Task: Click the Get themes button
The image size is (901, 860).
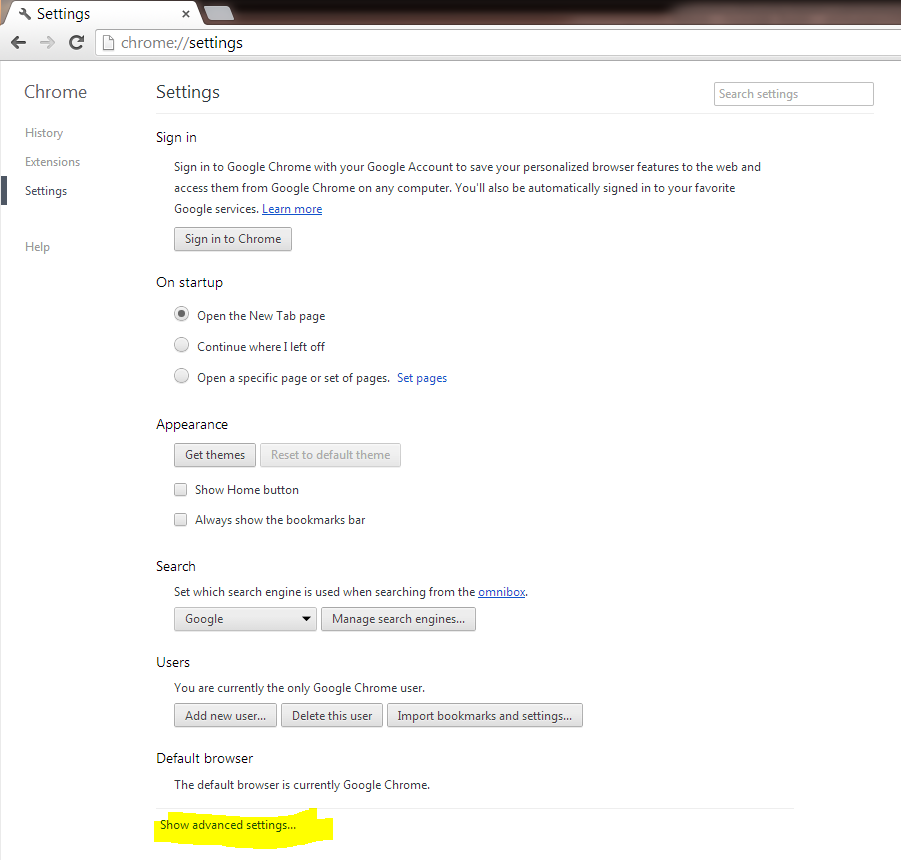Action: tap(215, 455)
